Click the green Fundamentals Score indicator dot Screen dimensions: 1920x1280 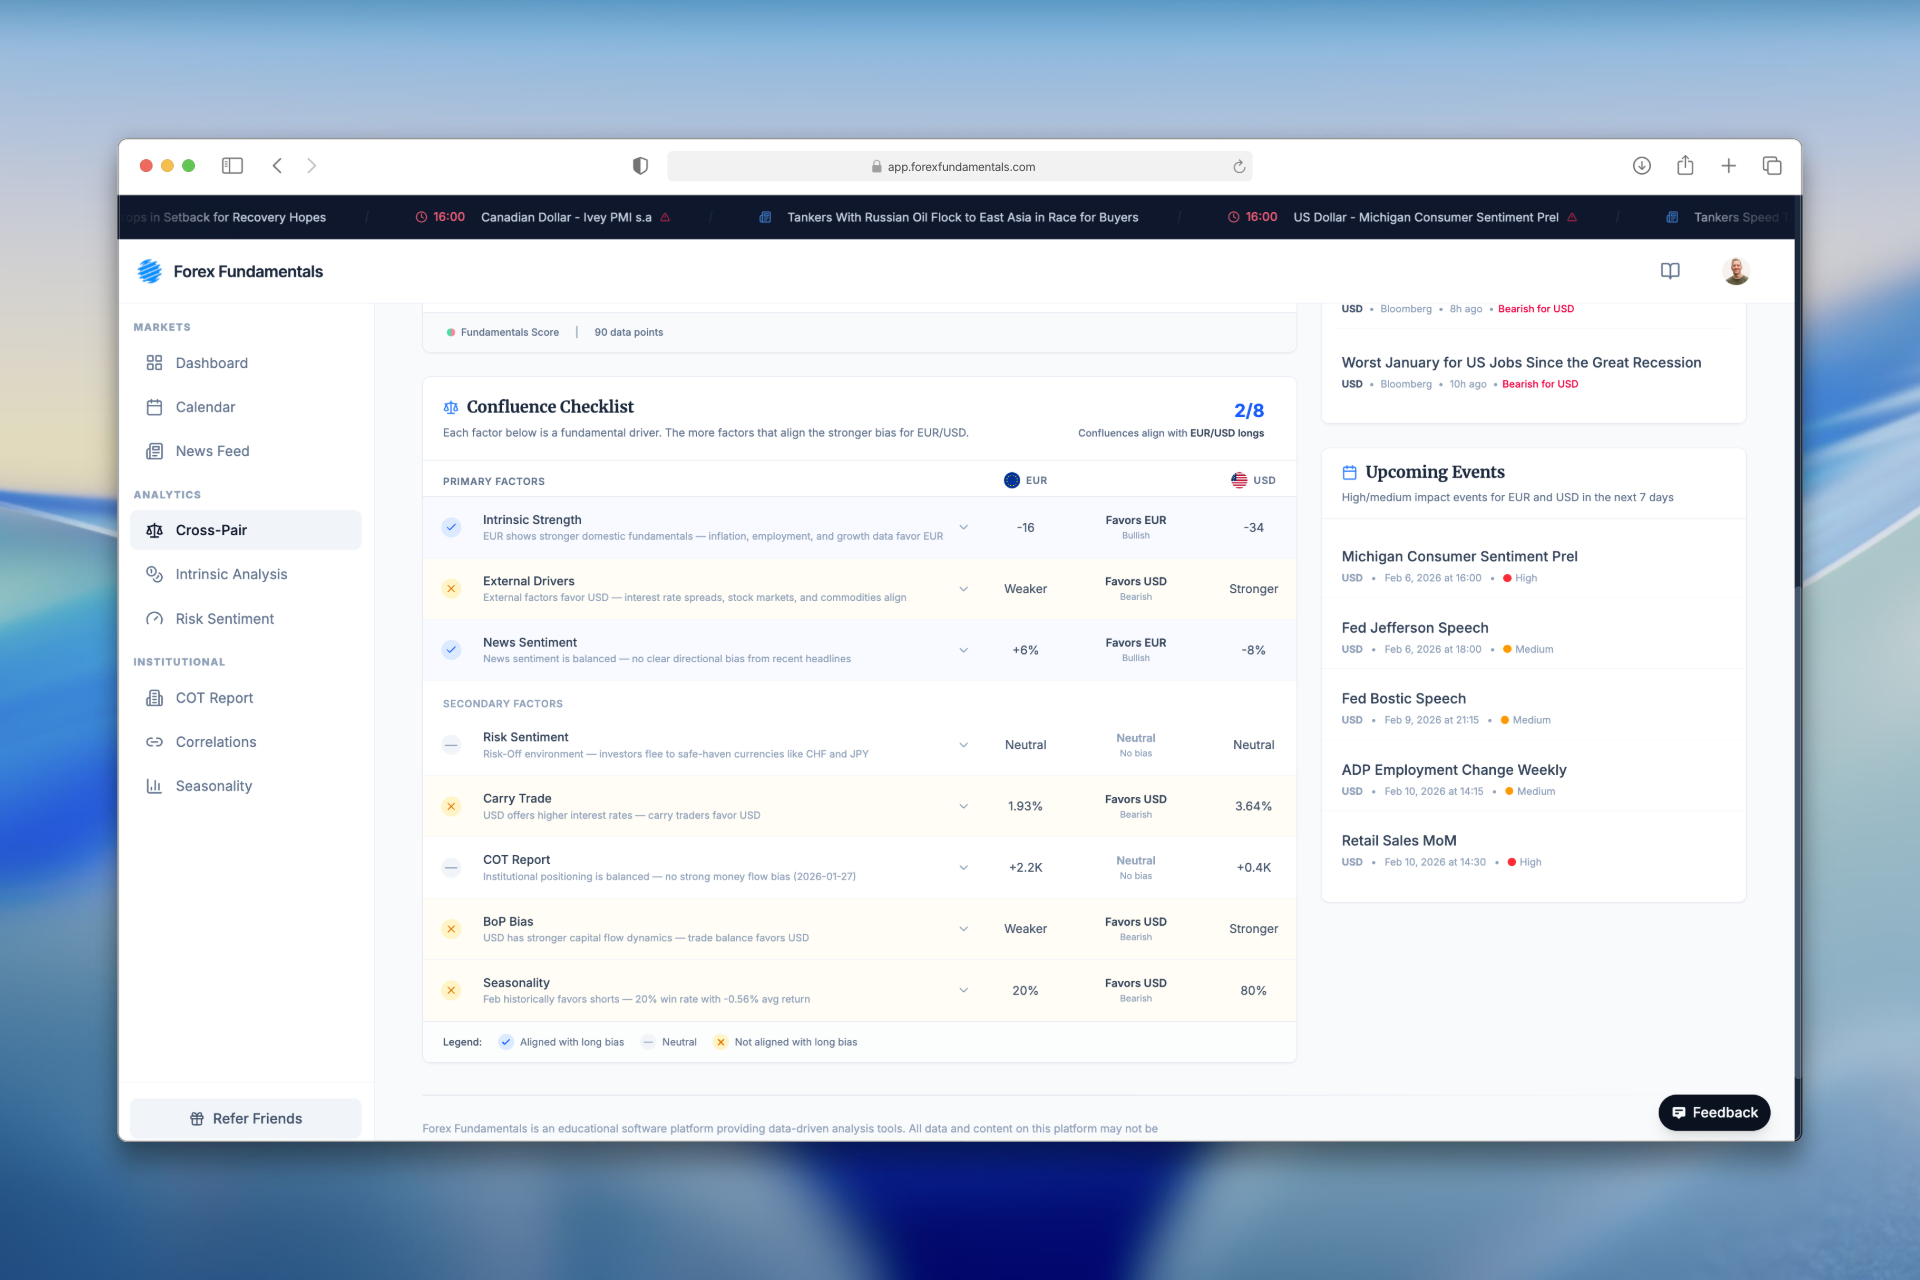click(450, 331)
